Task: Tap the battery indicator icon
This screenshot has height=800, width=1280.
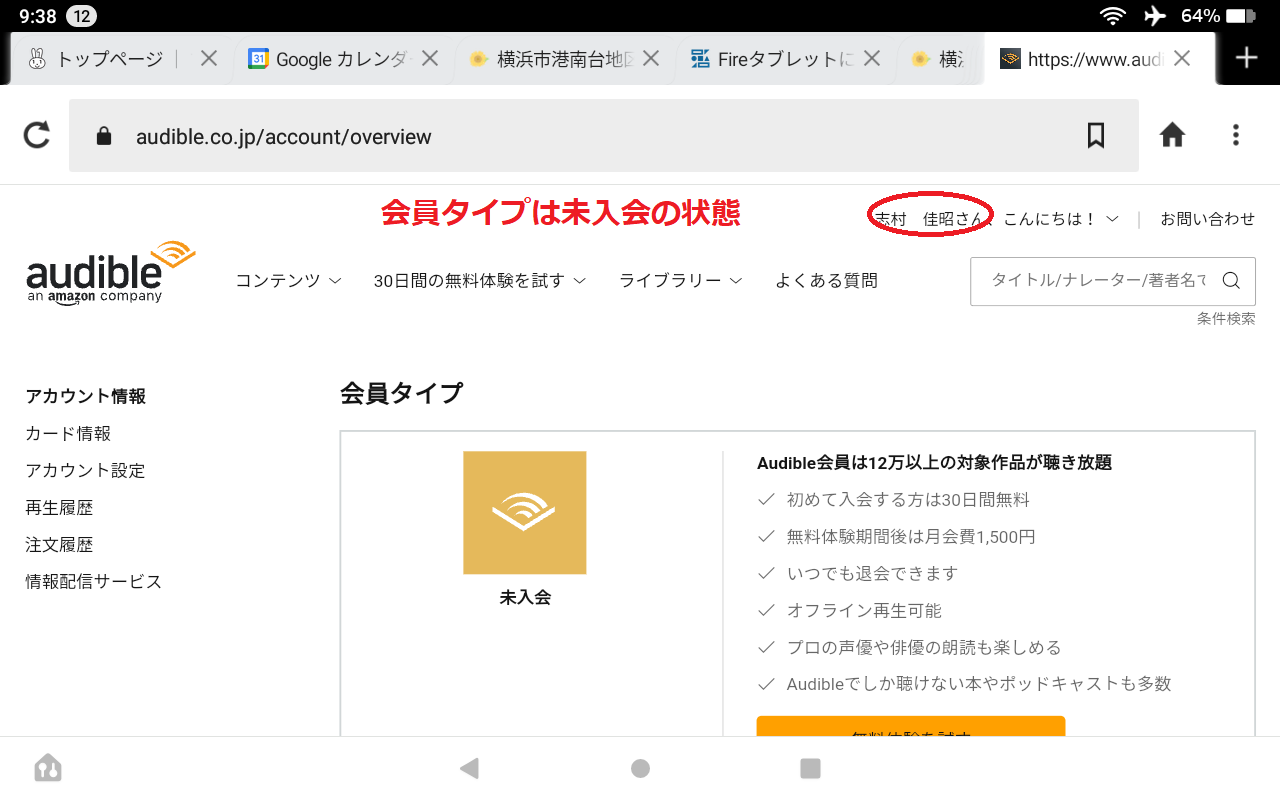Action: (1240, 16)
